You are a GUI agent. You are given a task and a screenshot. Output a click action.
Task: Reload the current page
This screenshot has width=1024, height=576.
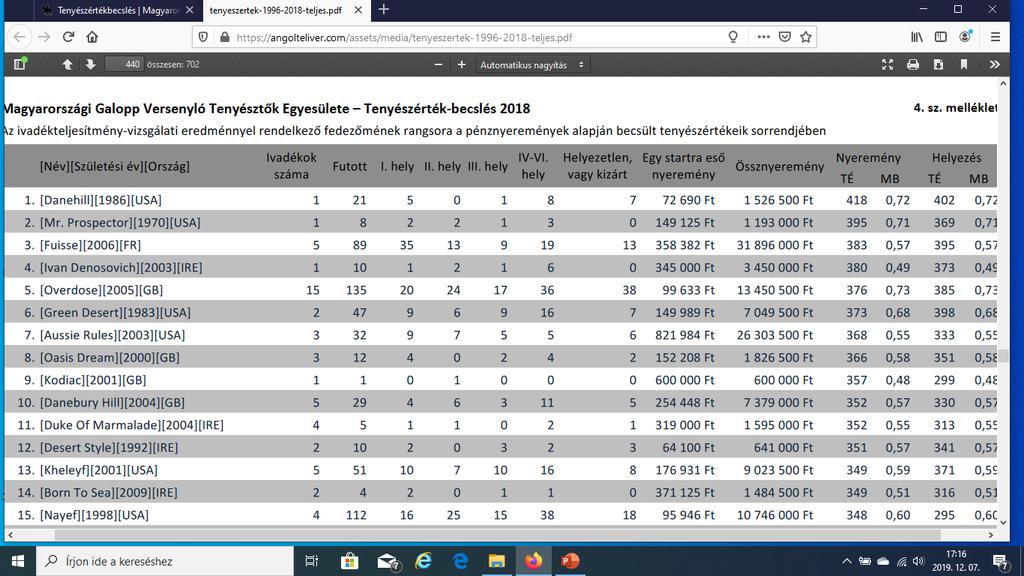(69, 37)
